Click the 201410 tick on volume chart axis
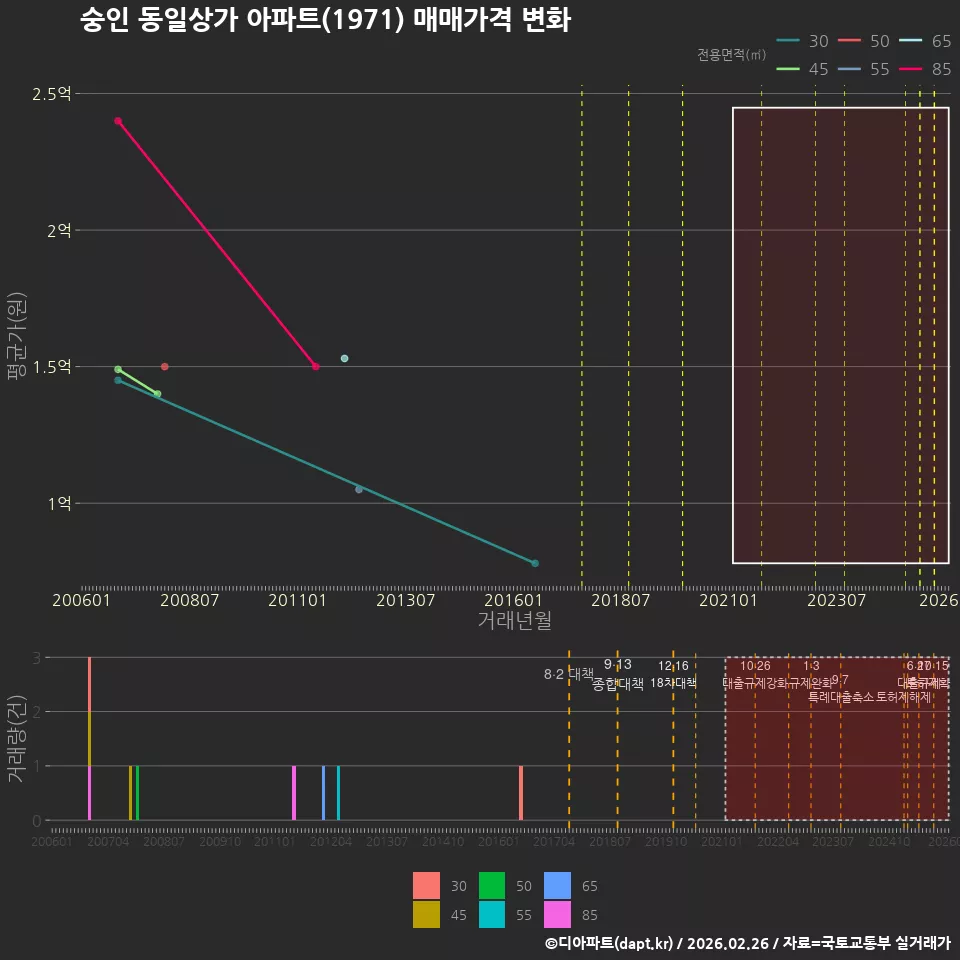 pyautogui.click(x=443, y=842)
